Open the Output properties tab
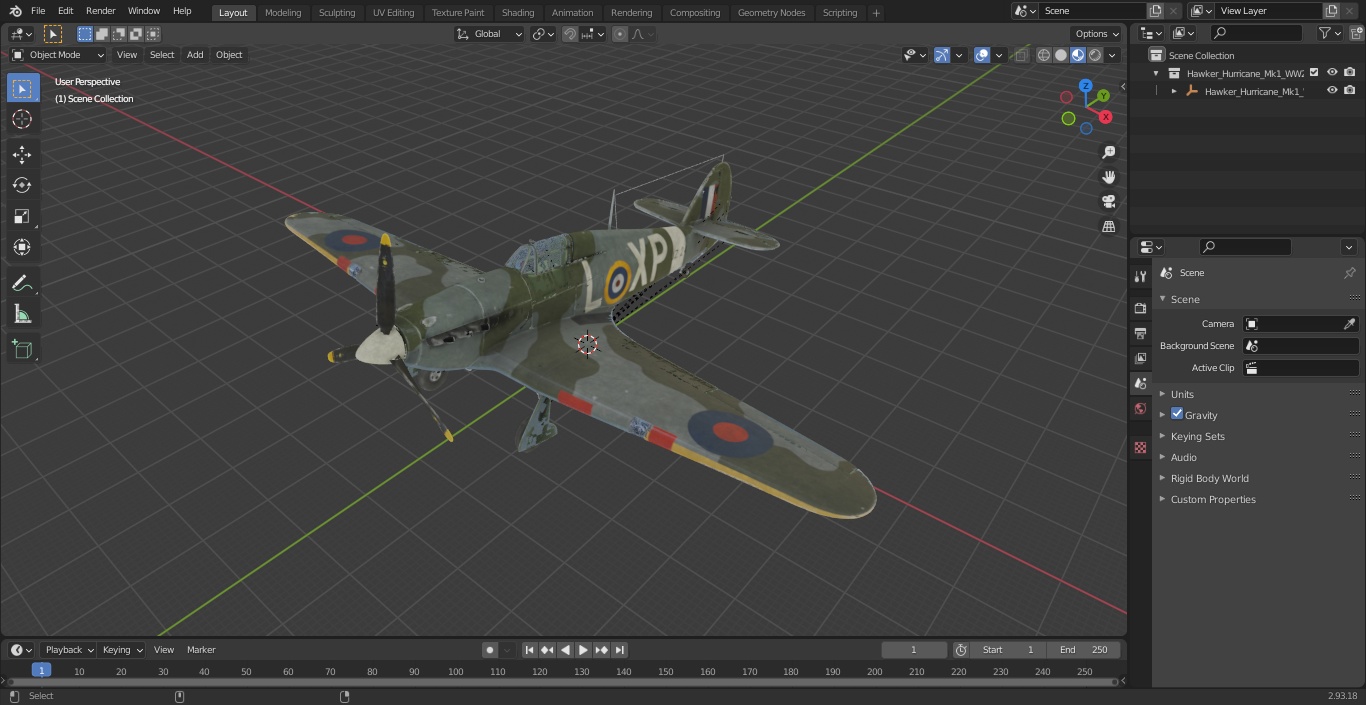The image size is (1366, 705). 1140,333
